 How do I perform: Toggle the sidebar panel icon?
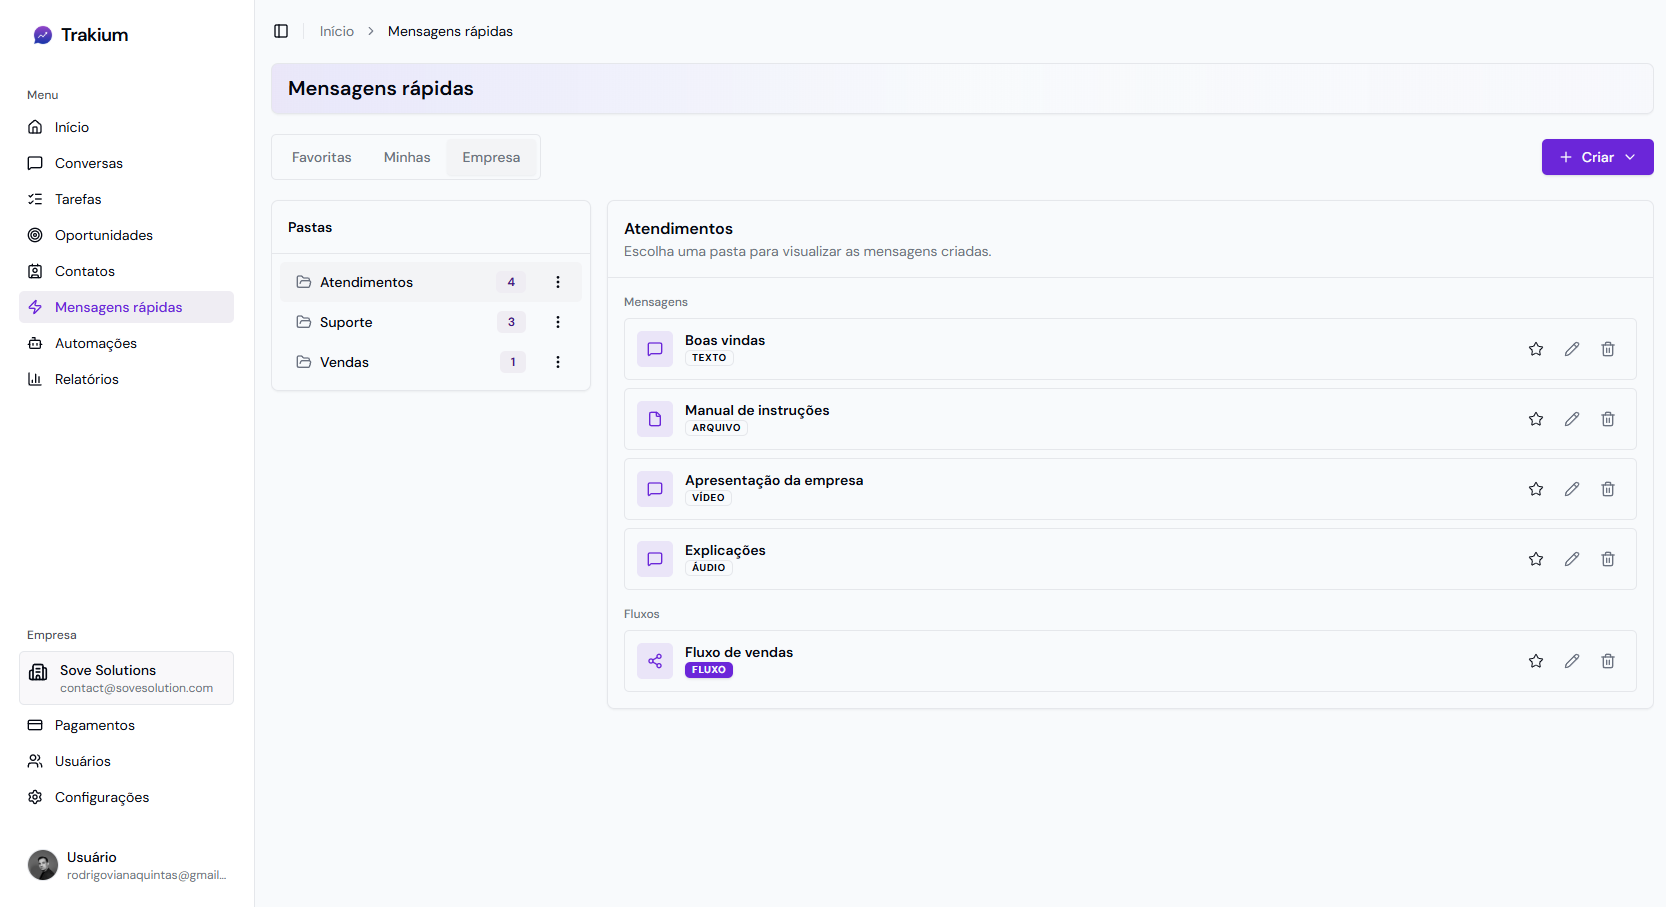281,31
